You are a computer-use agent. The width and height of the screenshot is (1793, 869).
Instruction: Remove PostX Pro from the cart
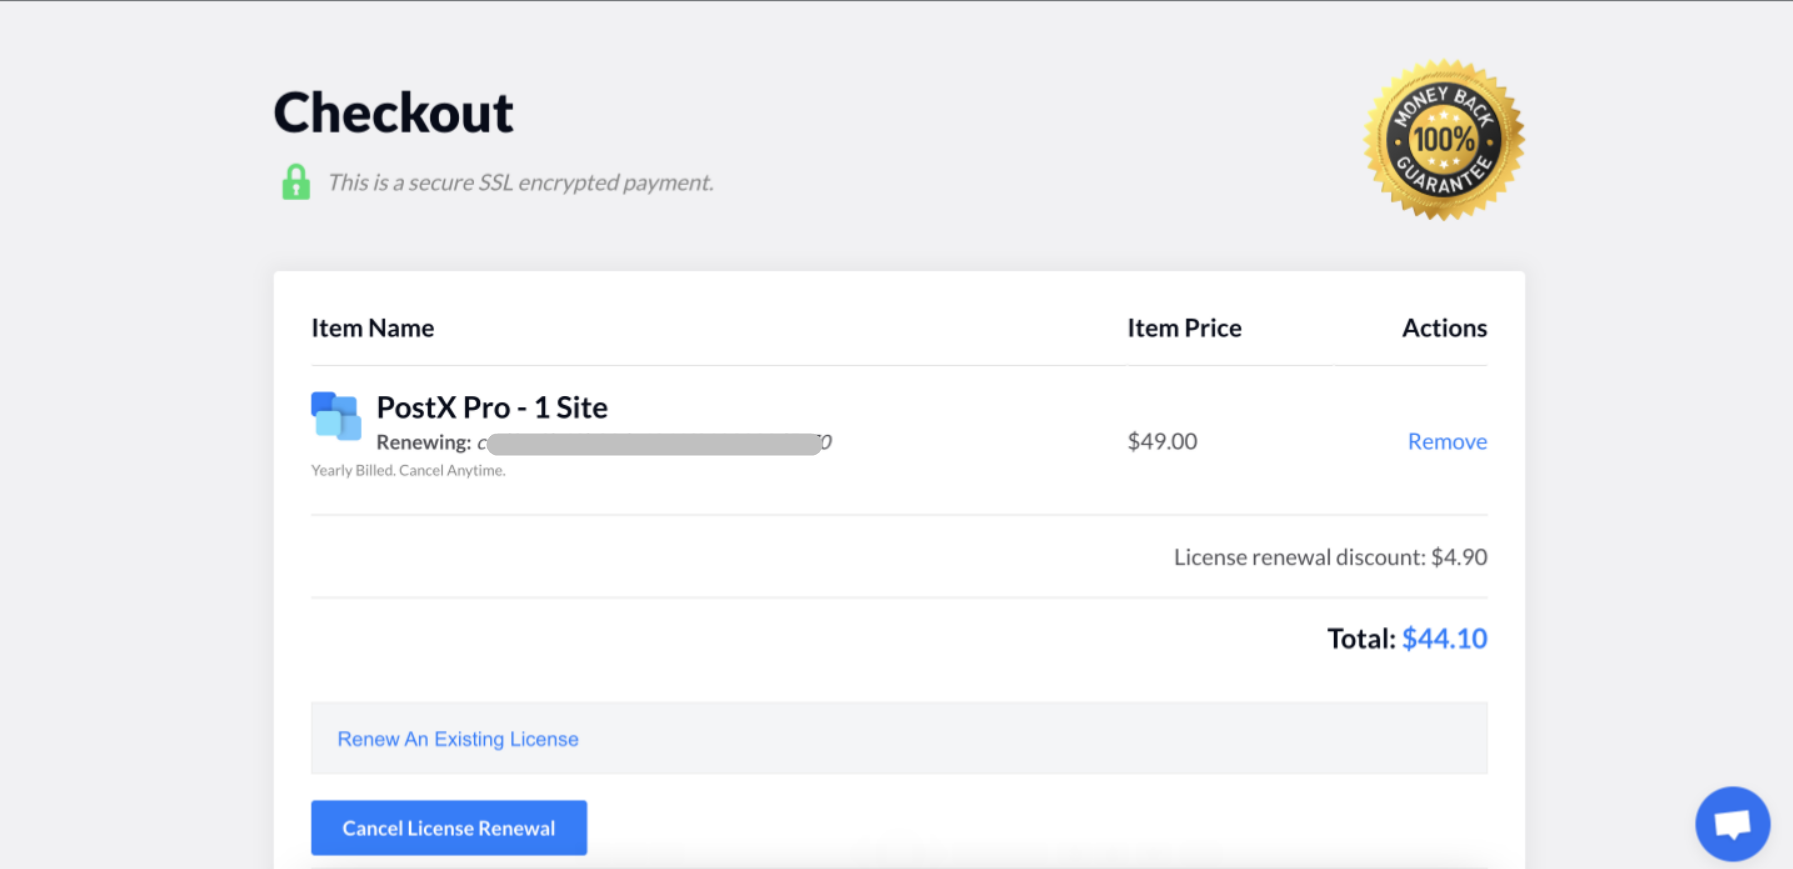[1447, 440]
